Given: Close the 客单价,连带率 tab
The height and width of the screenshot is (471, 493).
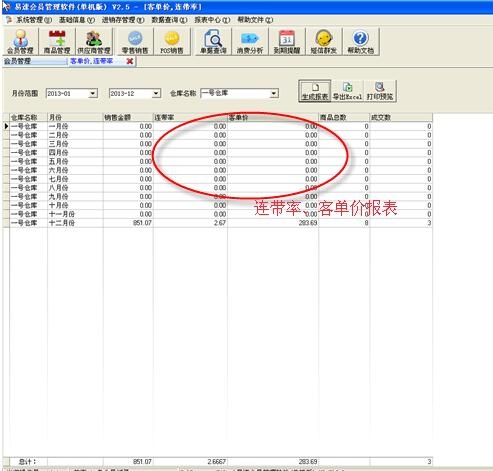Looking at the screenshot, I should [x=130, y=61].
